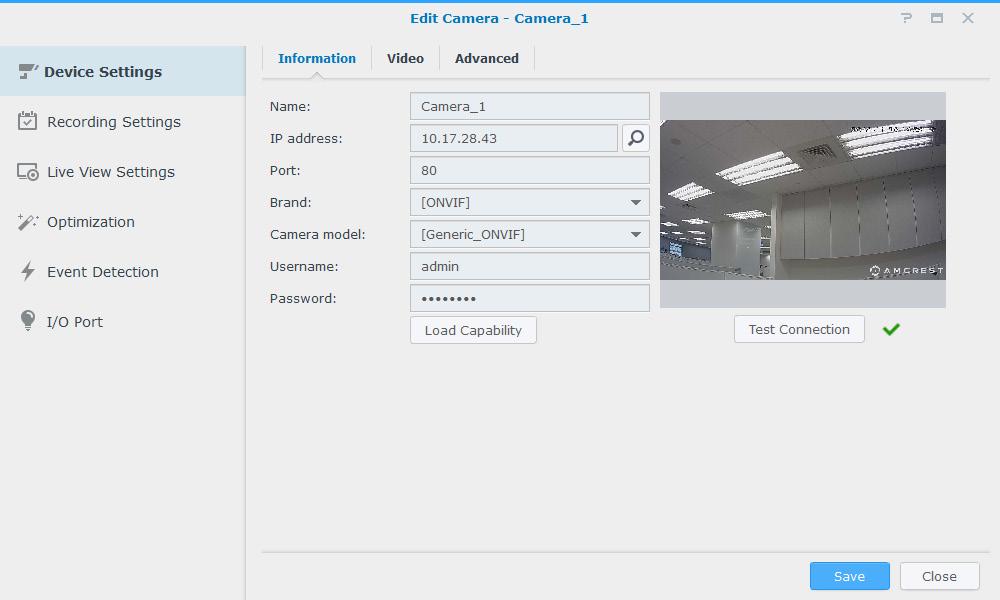The width and height of the screenshot is (1000, 600).
Task: Maximize the Edit Camera window
Action: [x=937, y=18]
